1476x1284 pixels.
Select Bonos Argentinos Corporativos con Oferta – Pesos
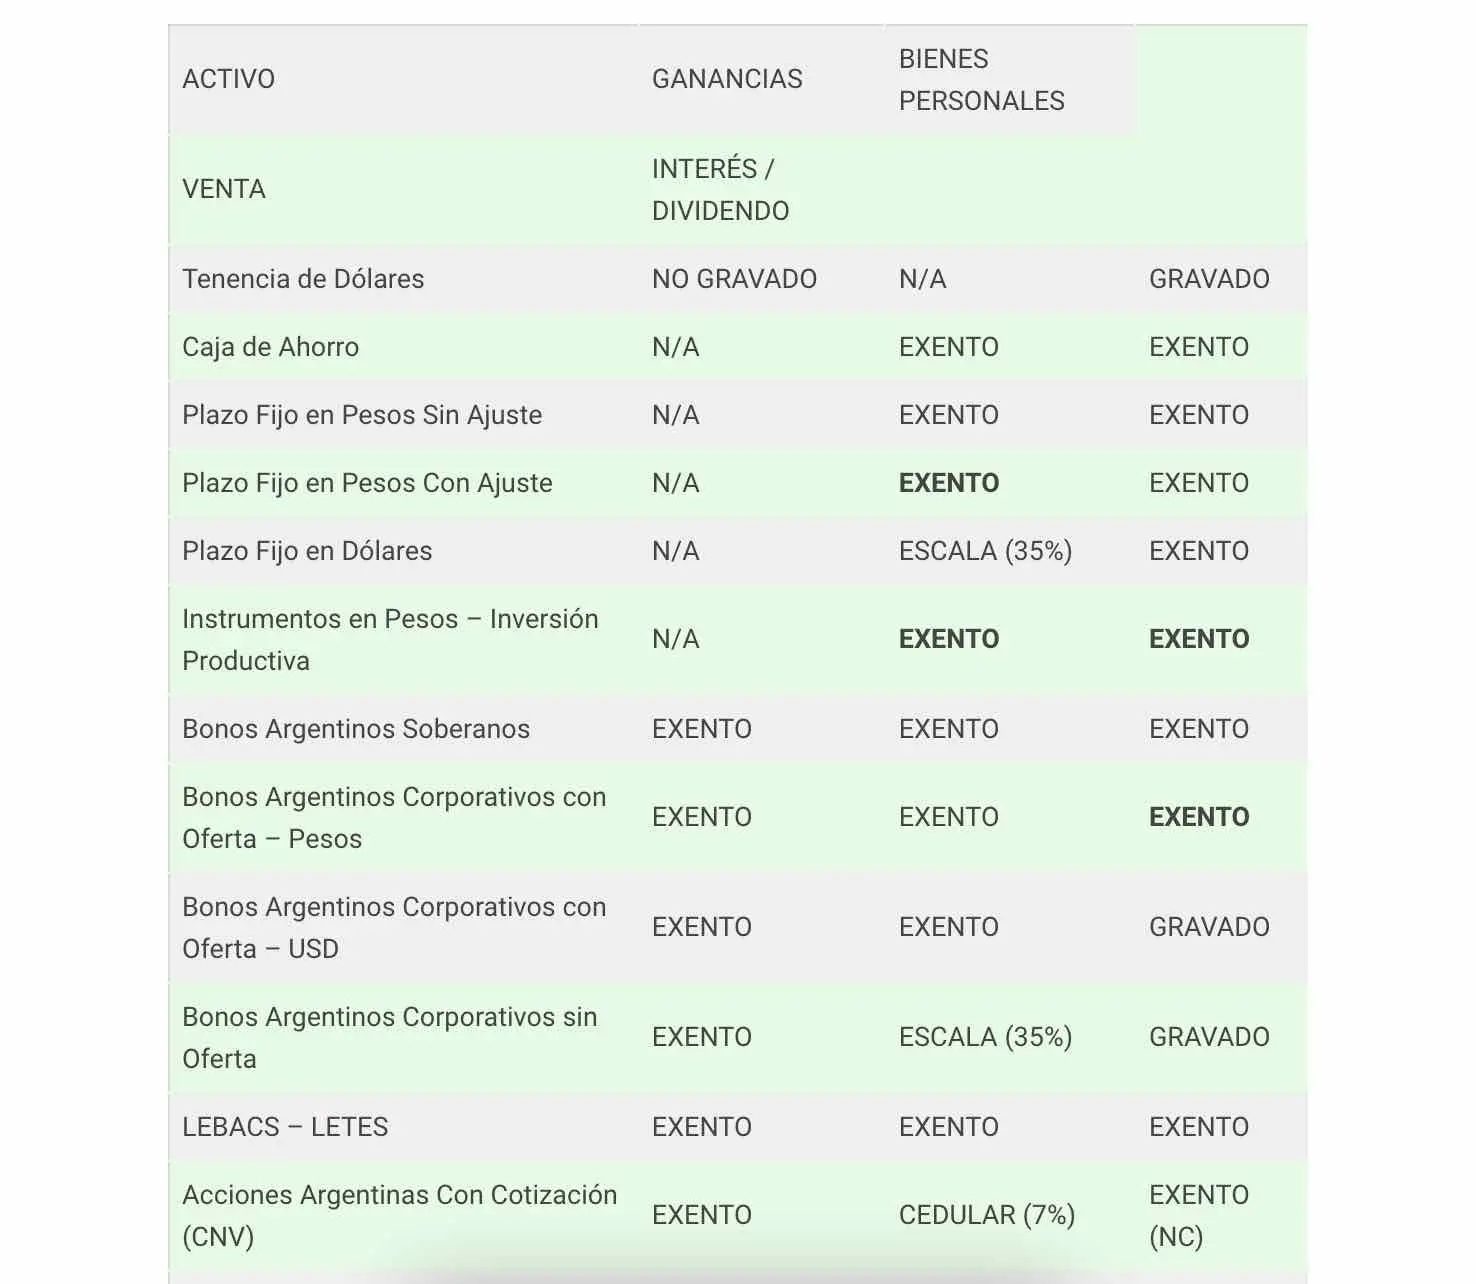point(394,818)
